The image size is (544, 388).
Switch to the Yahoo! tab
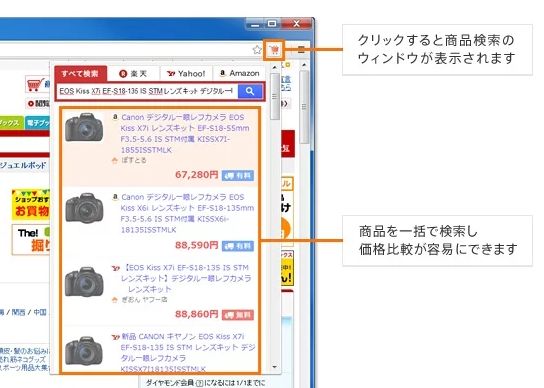pyautogui.click(x=186, y=74)
